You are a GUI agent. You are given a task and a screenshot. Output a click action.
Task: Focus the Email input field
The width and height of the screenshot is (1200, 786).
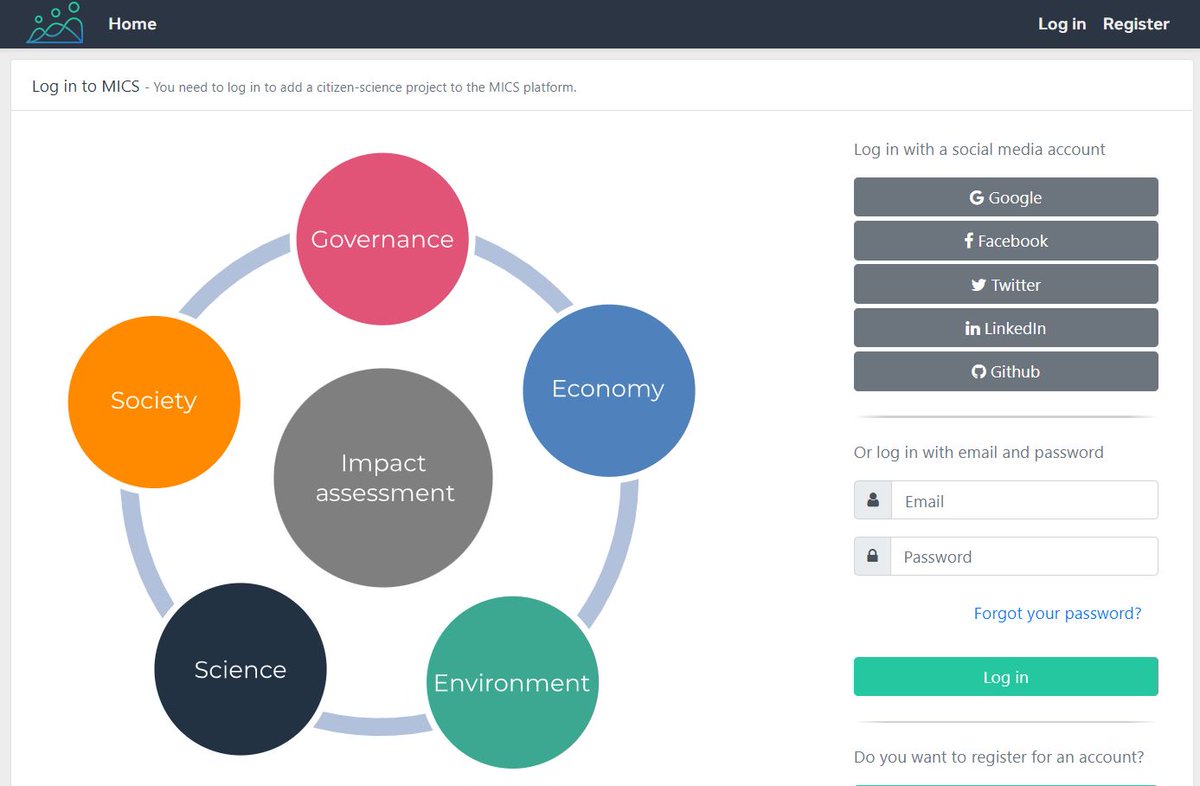click(x=1024, y=501)
